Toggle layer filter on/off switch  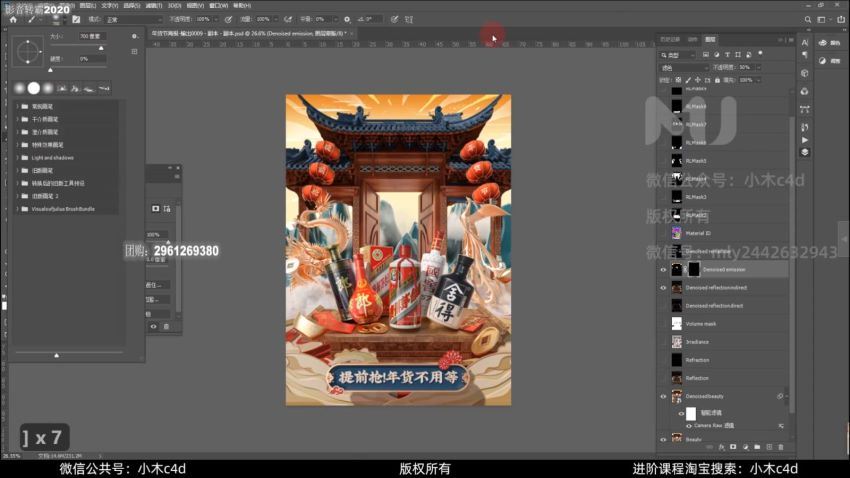pyautogui.click(x=760, y=54)
